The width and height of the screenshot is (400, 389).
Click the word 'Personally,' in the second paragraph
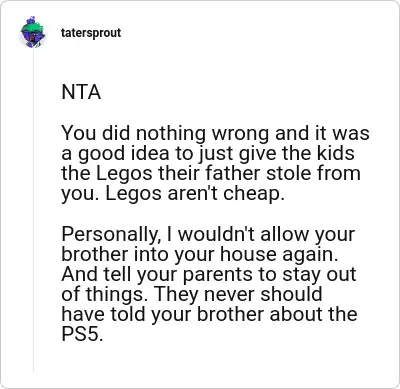pyautogui.click(x=109, y=235)
